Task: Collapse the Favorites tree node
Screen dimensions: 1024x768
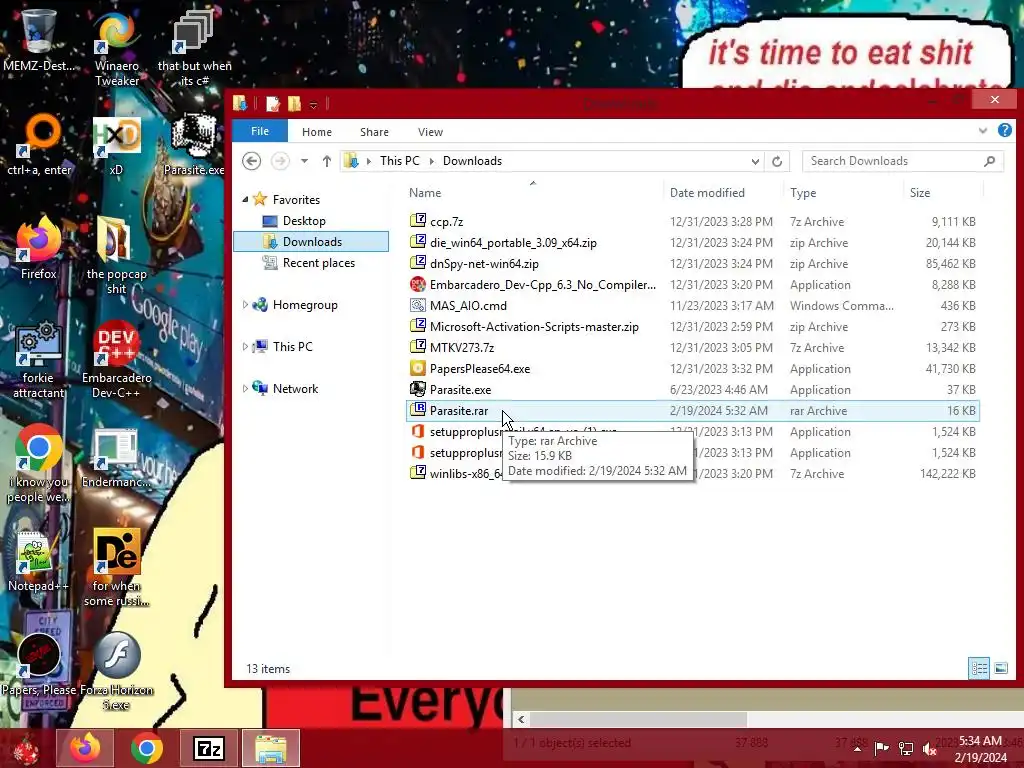Action: click(x=246, y=199)
